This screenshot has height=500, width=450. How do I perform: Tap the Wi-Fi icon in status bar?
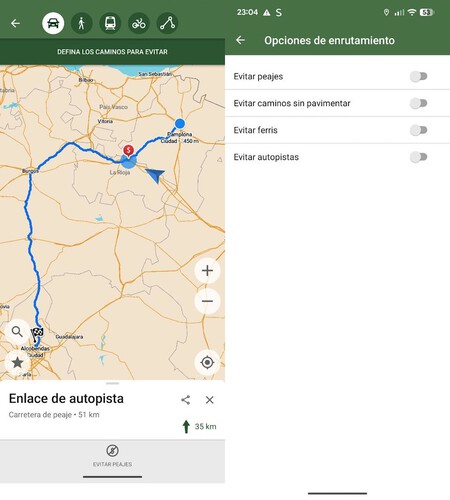[412, 13]
